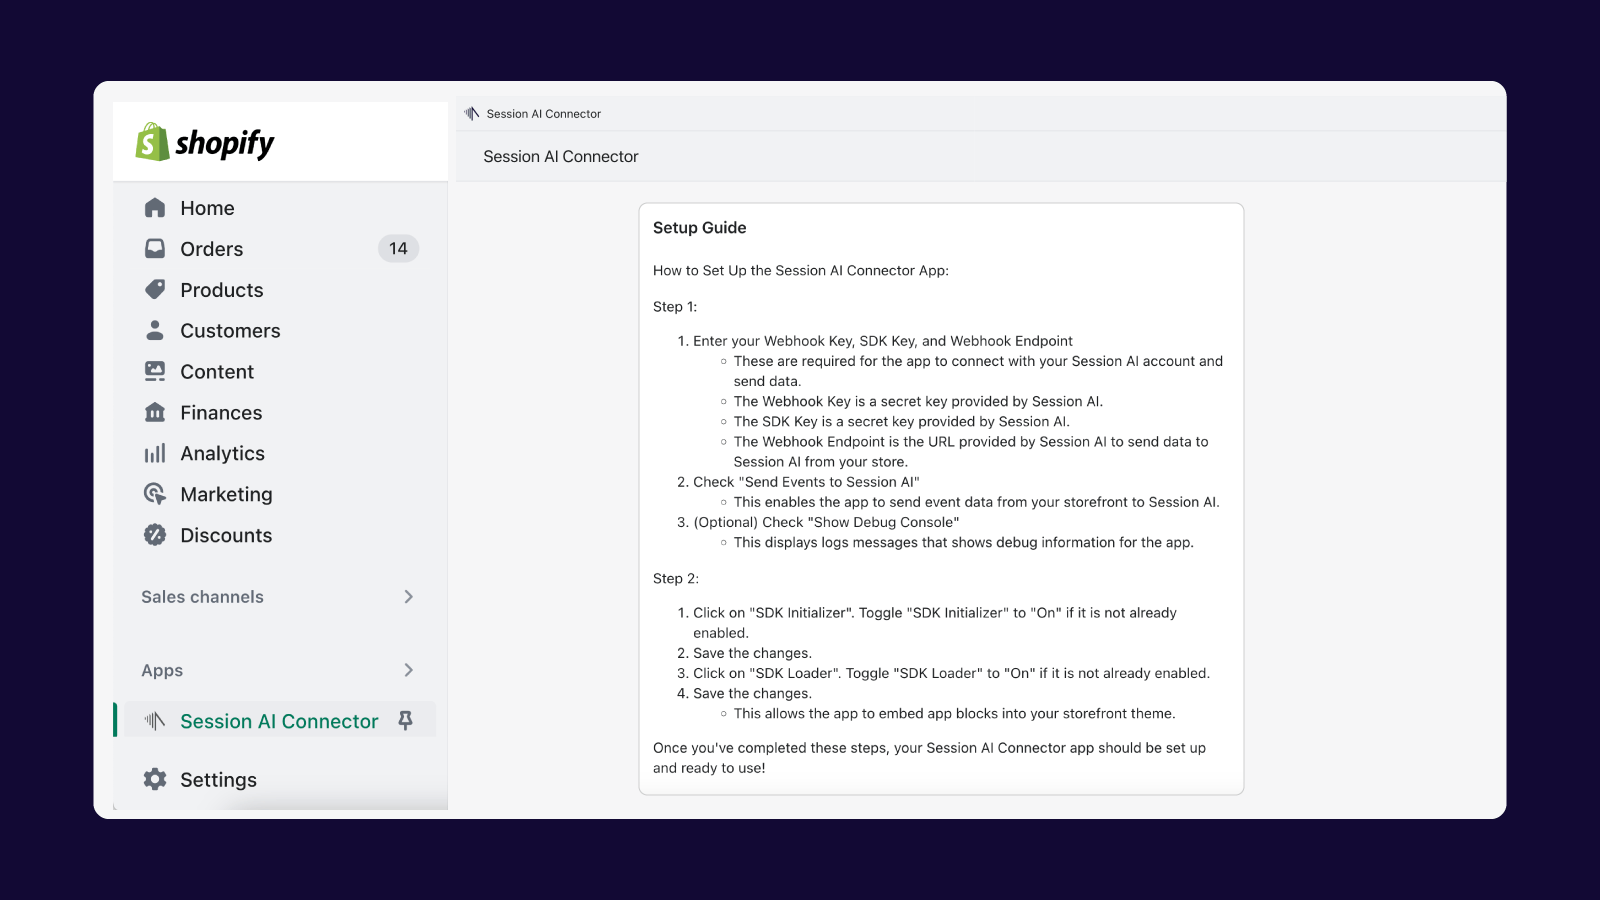Go to Marketing
1600x900 pixels.
(226, 495)
